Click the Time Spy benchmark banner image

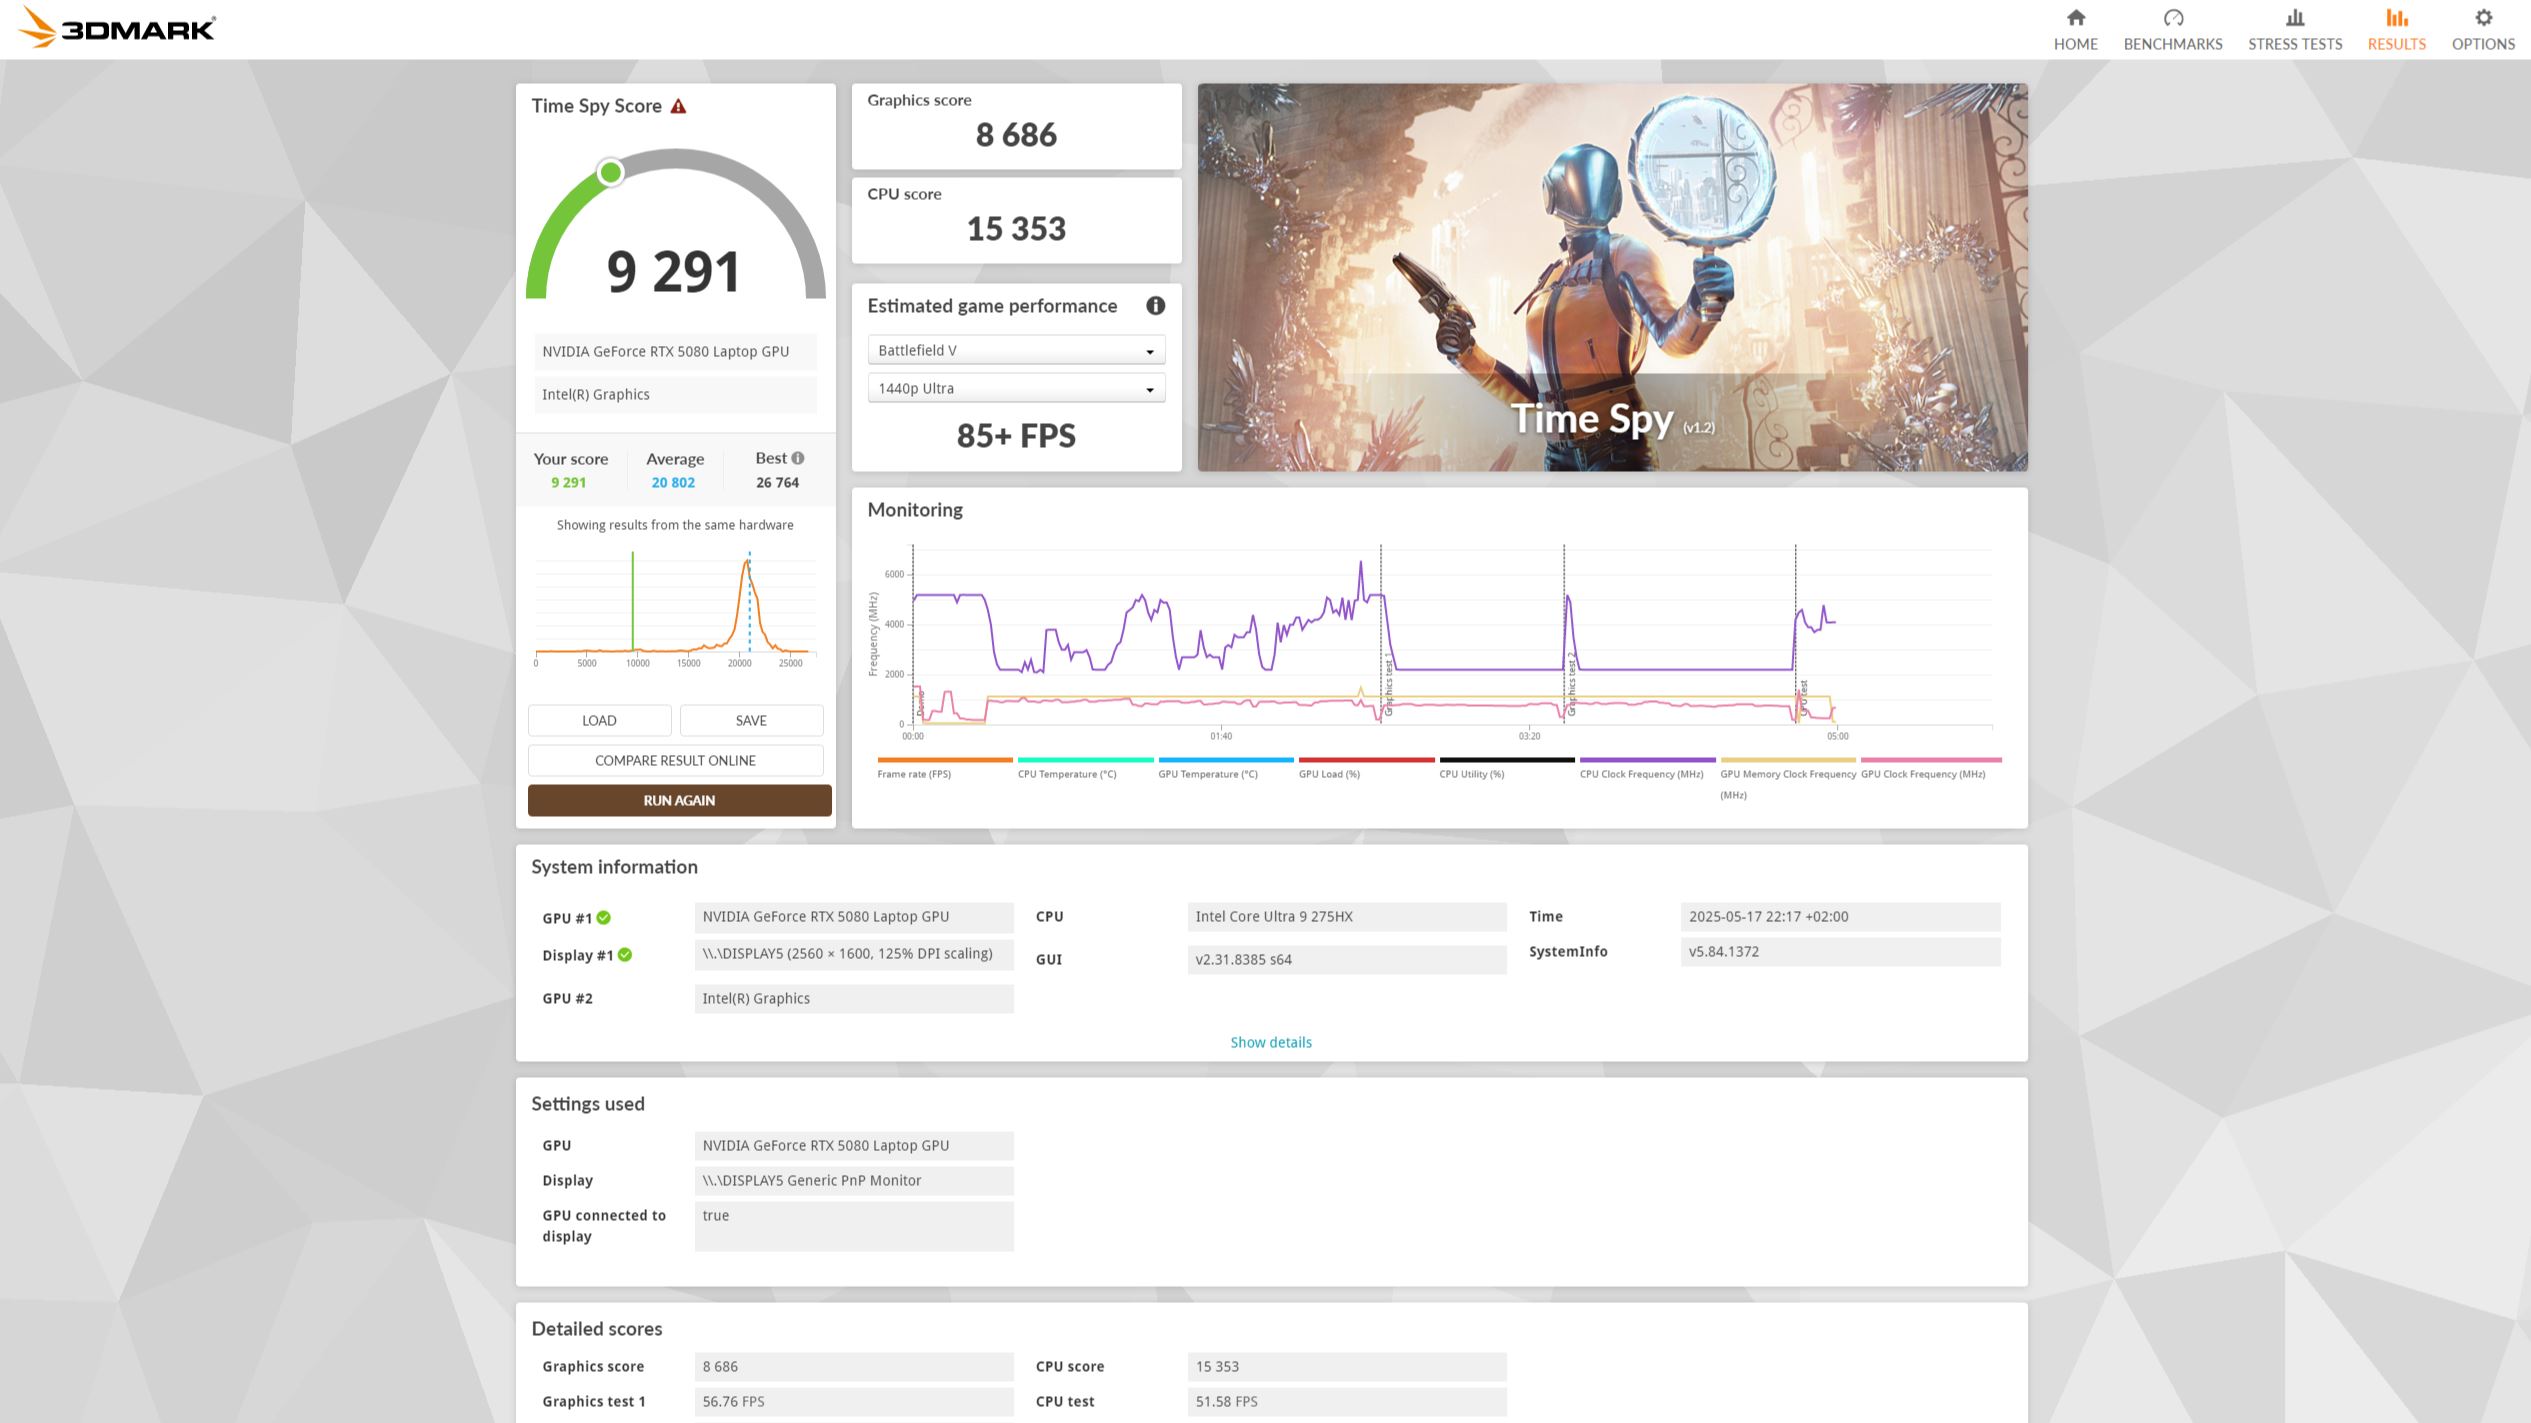click(x=1612, y=277)
